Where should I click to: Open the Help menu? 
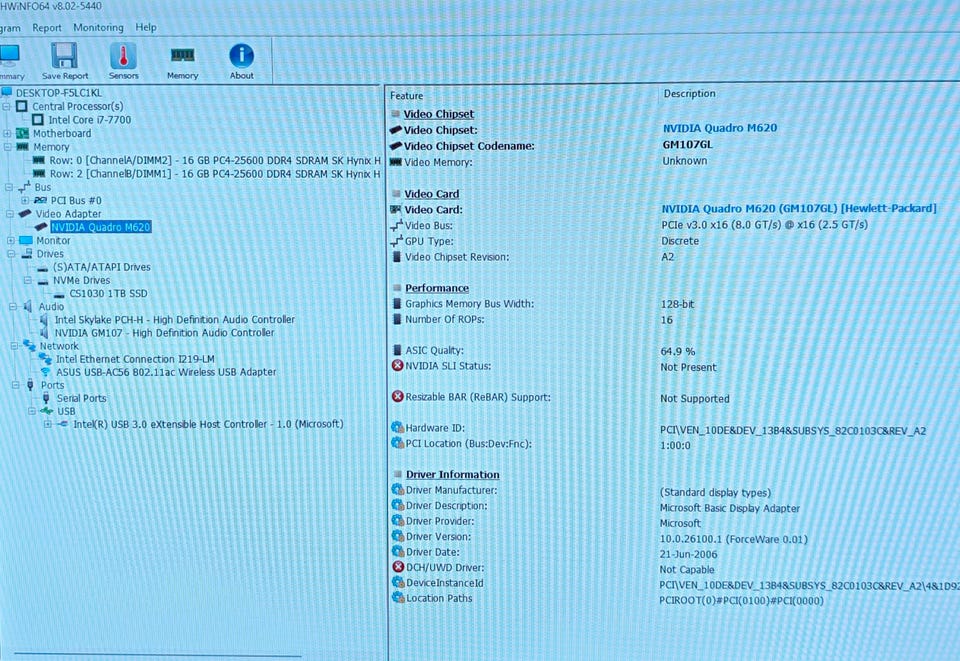[x=146, y=28]
